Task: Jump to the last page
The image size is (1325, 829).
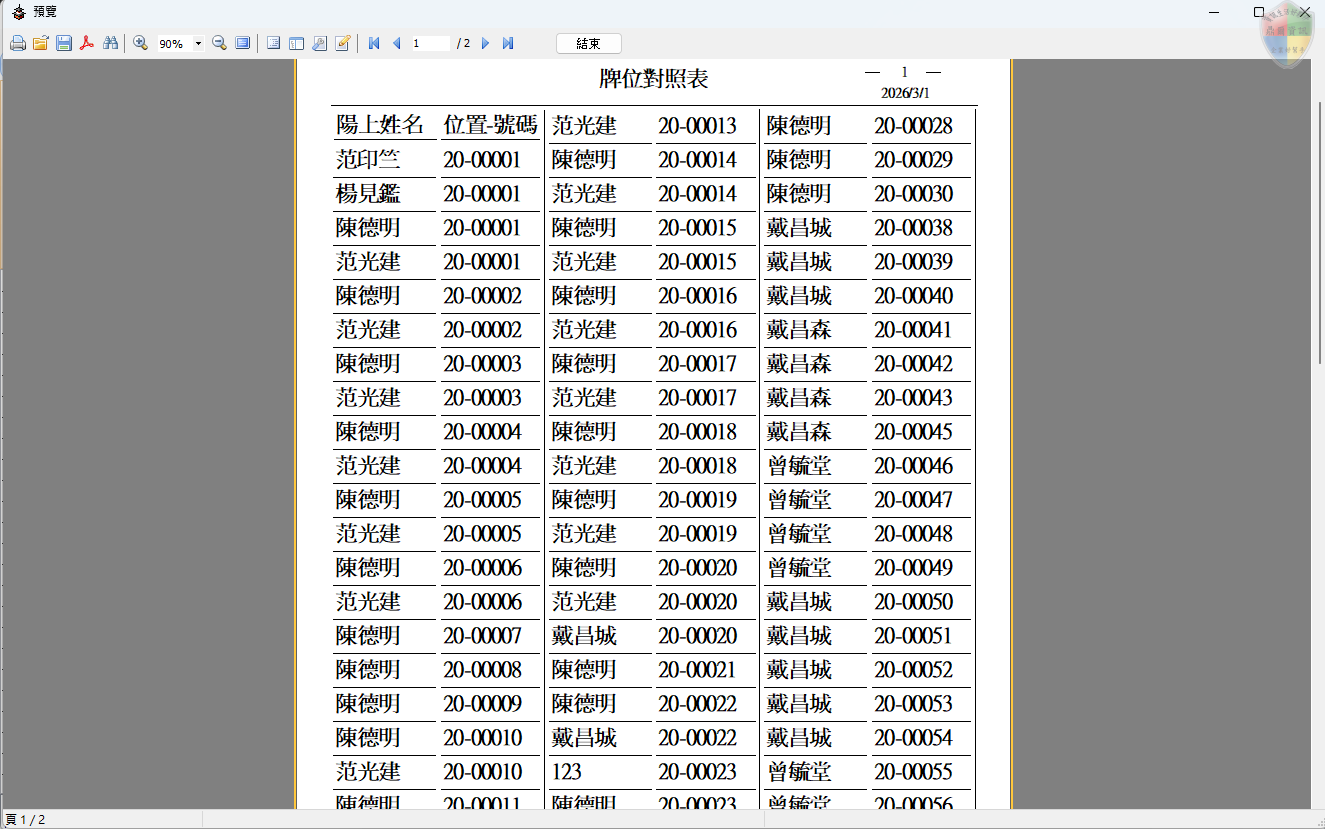Action: 508,43
